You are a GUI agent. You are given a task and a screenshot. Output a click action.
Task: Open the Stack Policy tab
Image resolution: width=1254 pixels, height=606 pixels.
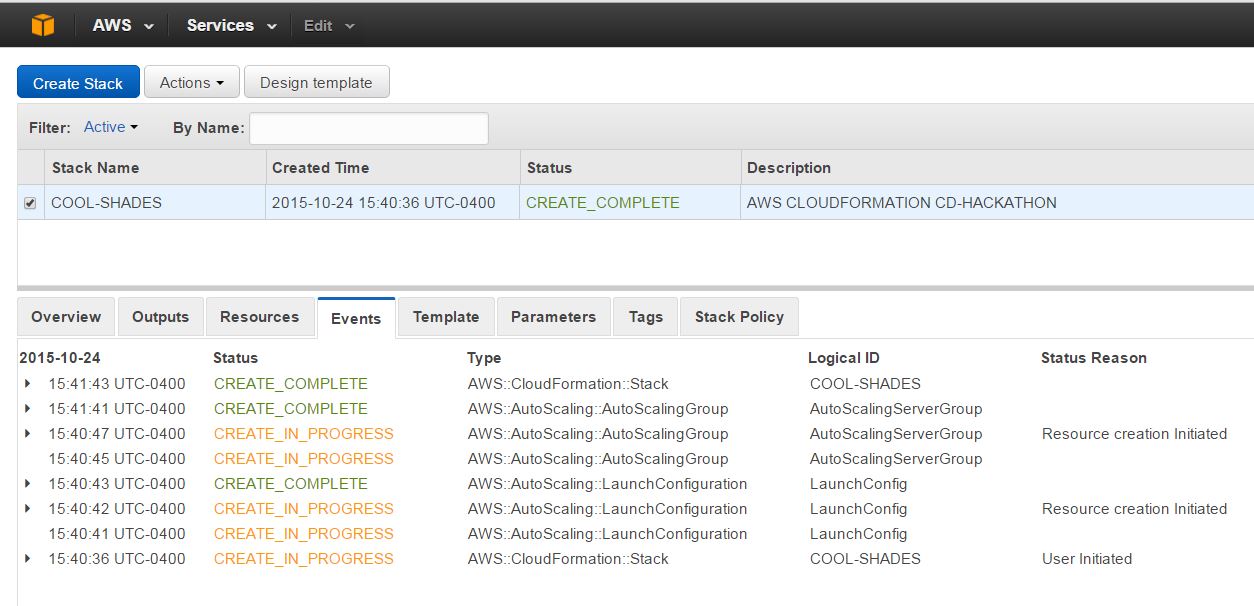point(739,317)
